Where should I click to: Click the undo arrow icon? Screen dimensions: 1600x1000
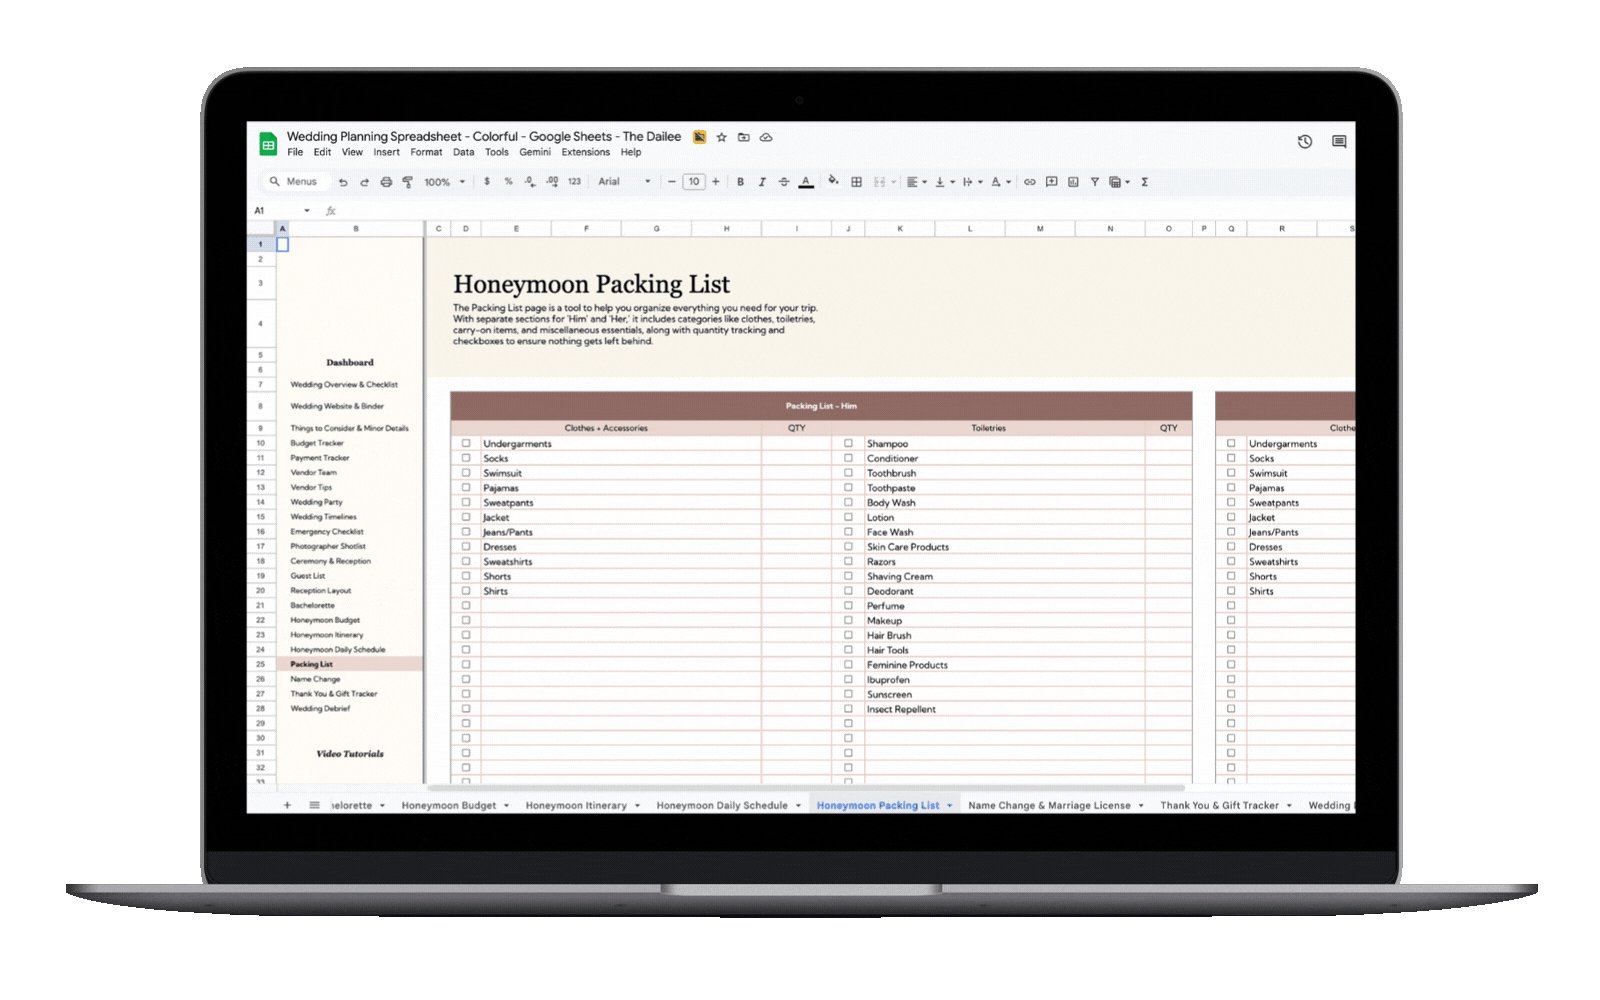pos(343,182)
